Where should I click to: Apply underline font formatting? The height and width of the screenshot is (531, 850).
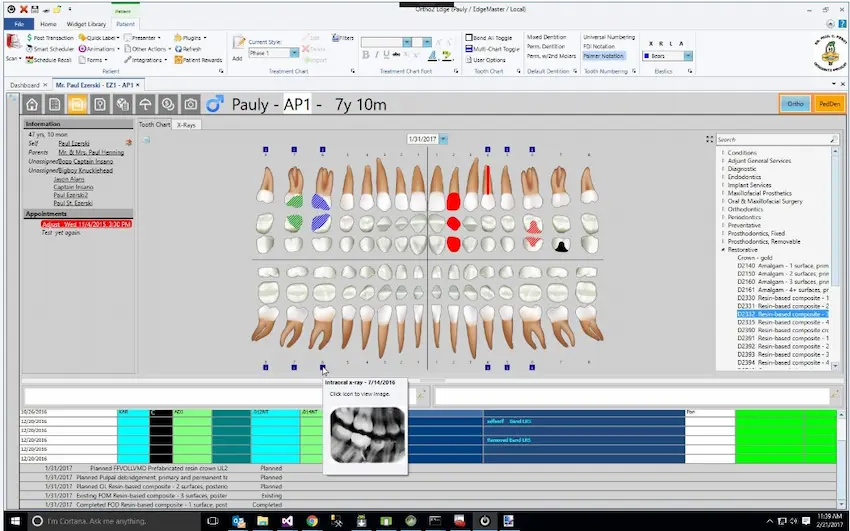(387, 55)
